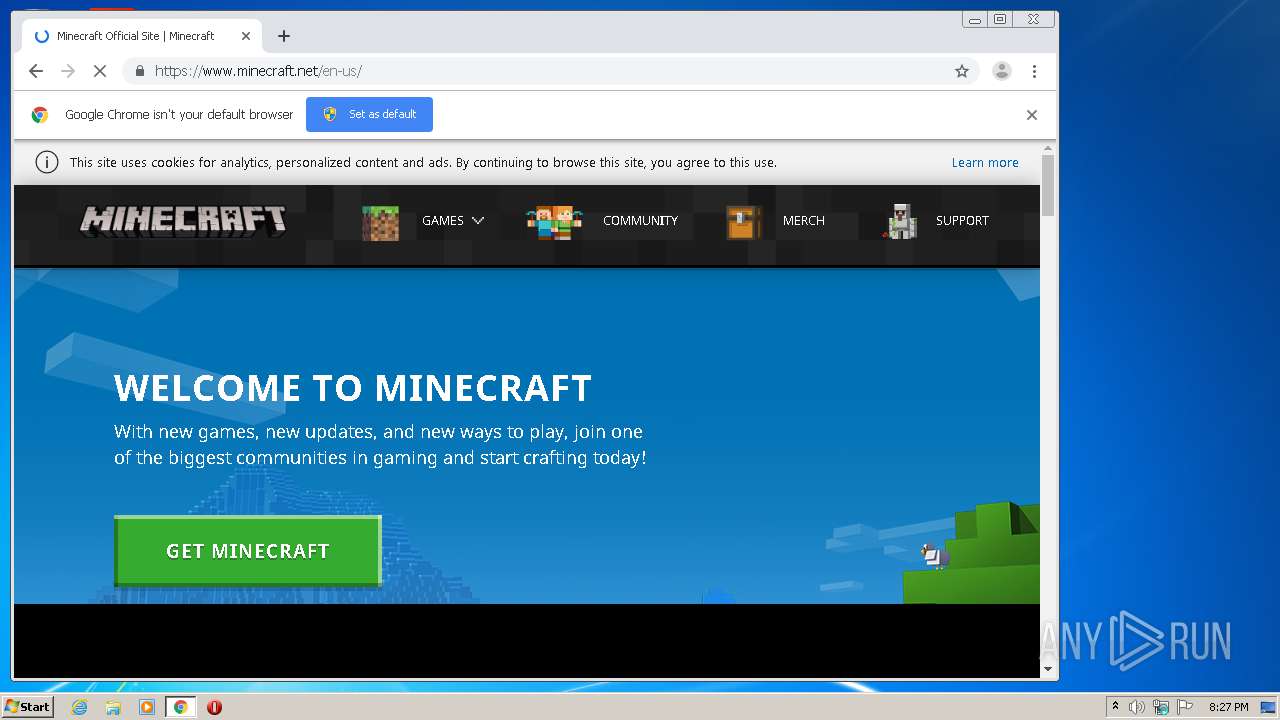Open the Chrome three-dot menu
1280x720 pixels.
1034,71
